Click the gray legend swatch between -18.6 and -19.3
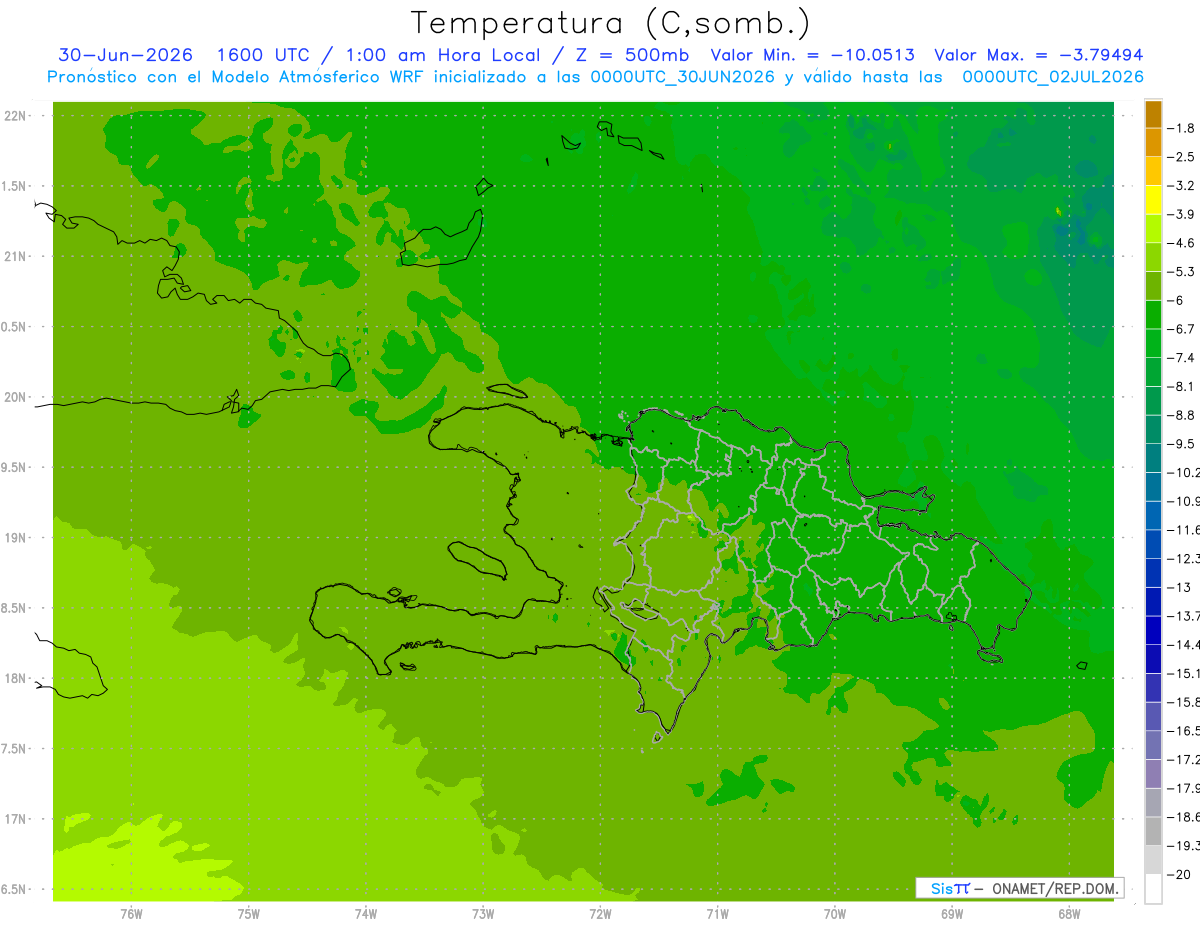The image size is (1200, 927). [x=1153, y=831]
